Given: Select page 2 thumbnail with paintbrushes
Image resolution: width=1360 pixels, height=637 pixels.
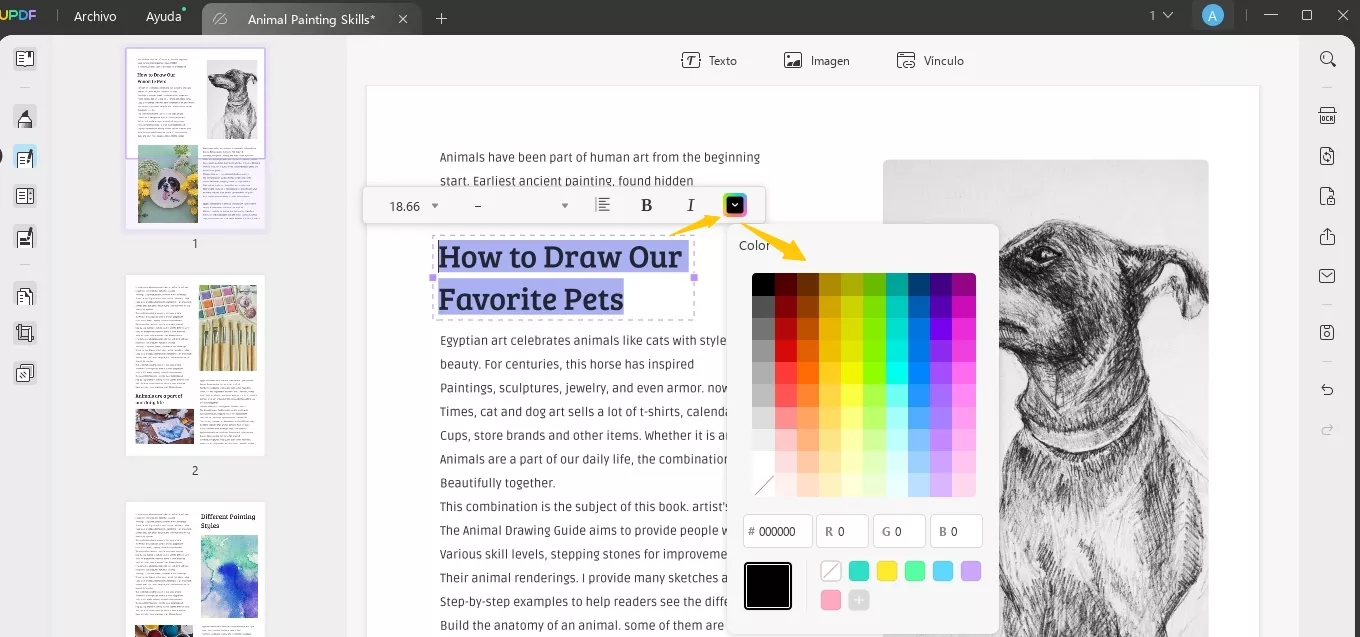Looking at the screenshot, I should (x=195, y=365).
